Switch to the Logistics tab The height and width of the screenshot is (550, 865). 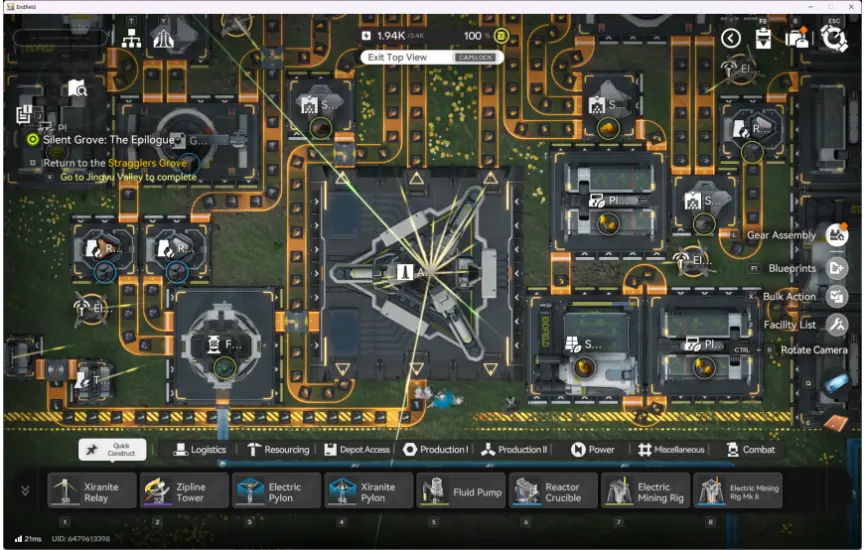click(200, 450)
